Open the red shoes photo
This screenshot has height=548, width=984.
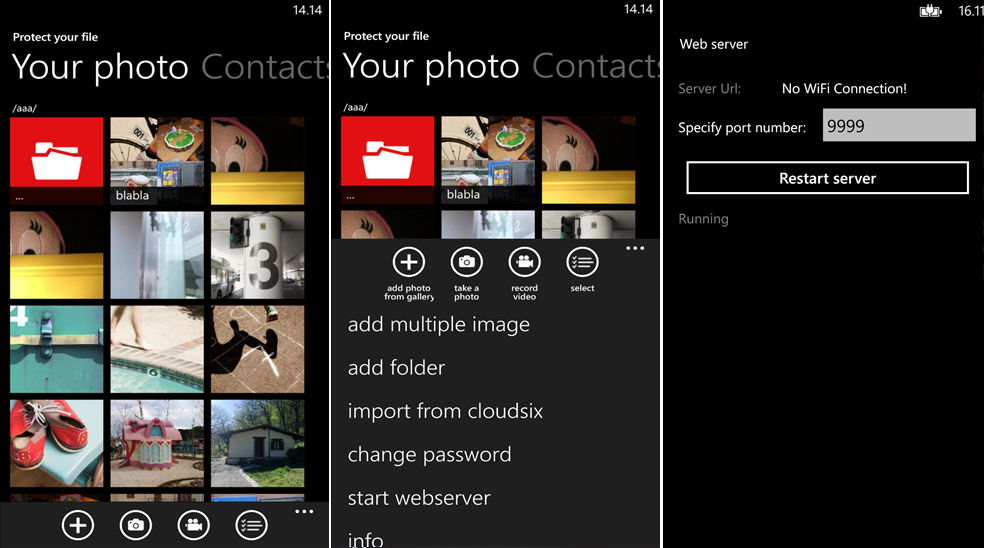point(56,443)
